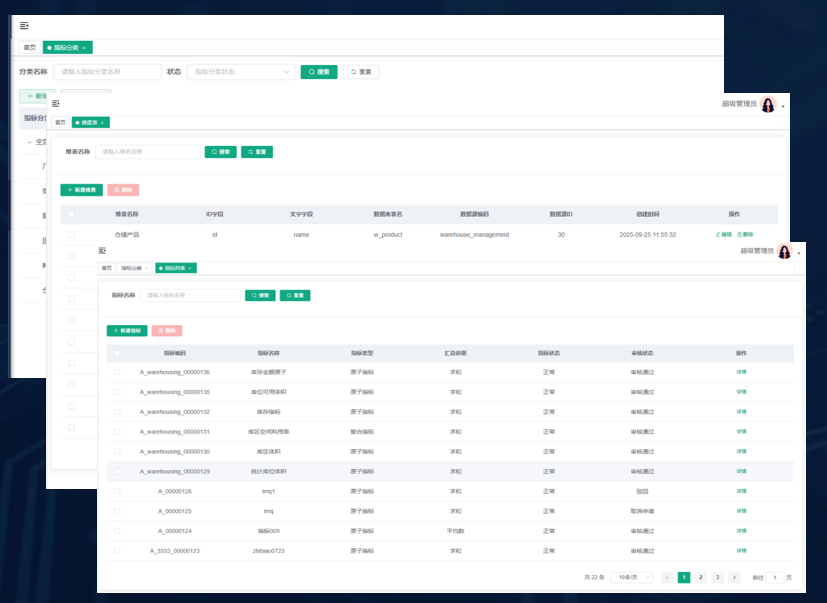Close the 指标分类 tab in the back-most window
Viewport: 827px width, 603px height.
click(x=85, y=47)
